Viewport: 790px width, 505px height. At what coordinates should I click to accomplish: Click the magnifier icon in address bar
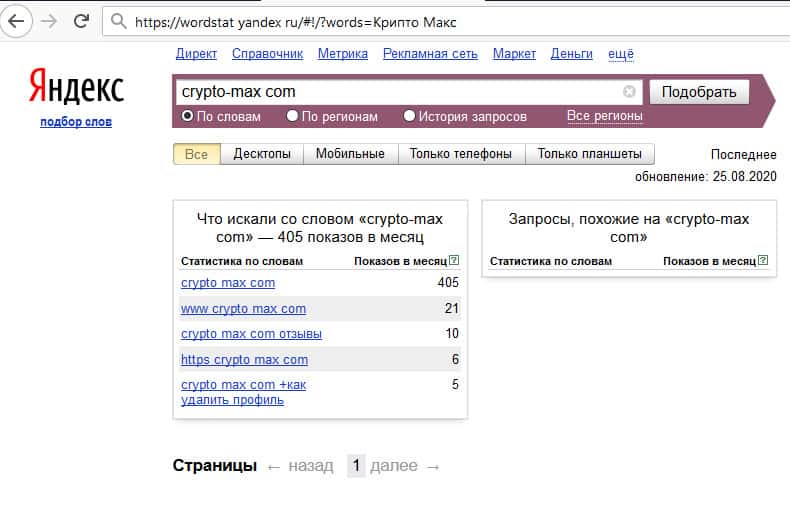pos(119,21)
